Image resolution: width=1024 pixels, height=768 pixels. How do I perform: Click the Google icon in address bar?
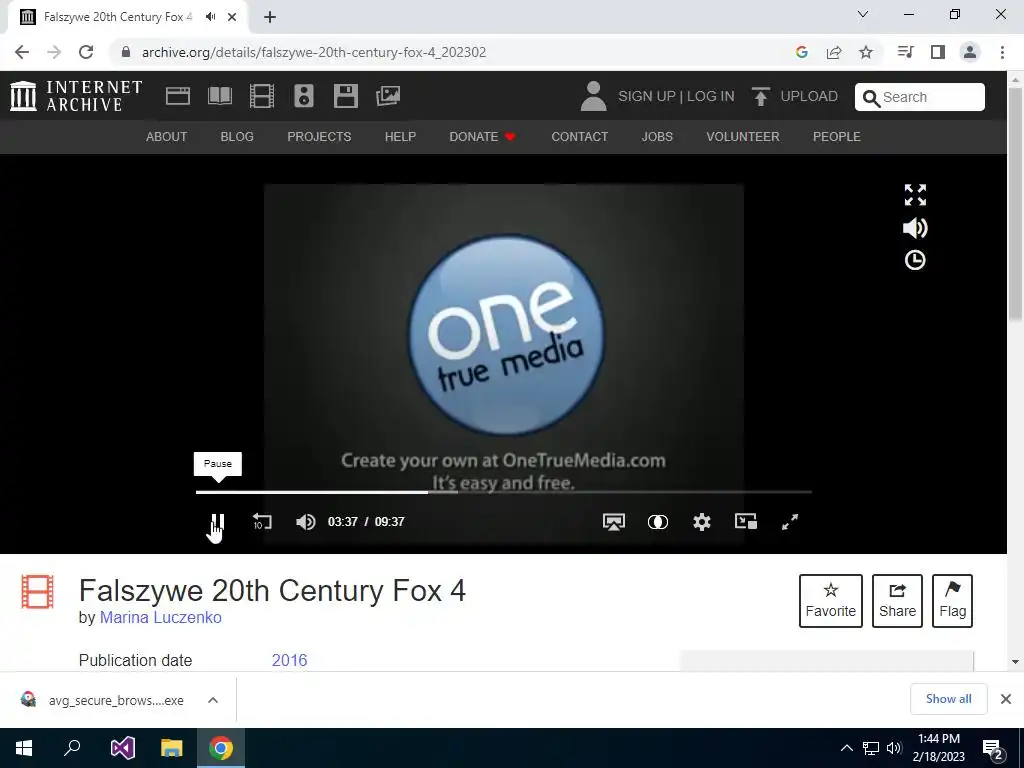point(802,52)
